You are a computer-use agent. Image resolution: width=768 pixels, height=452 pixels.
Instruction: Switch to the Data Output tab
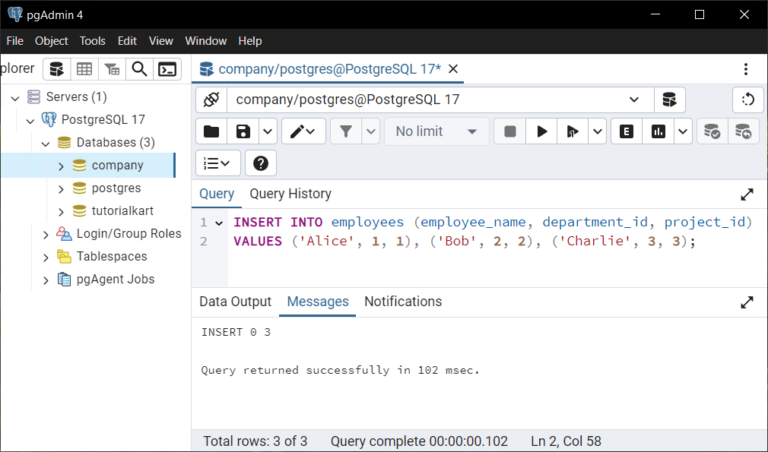pyautogui.click(x=235, y=301)
